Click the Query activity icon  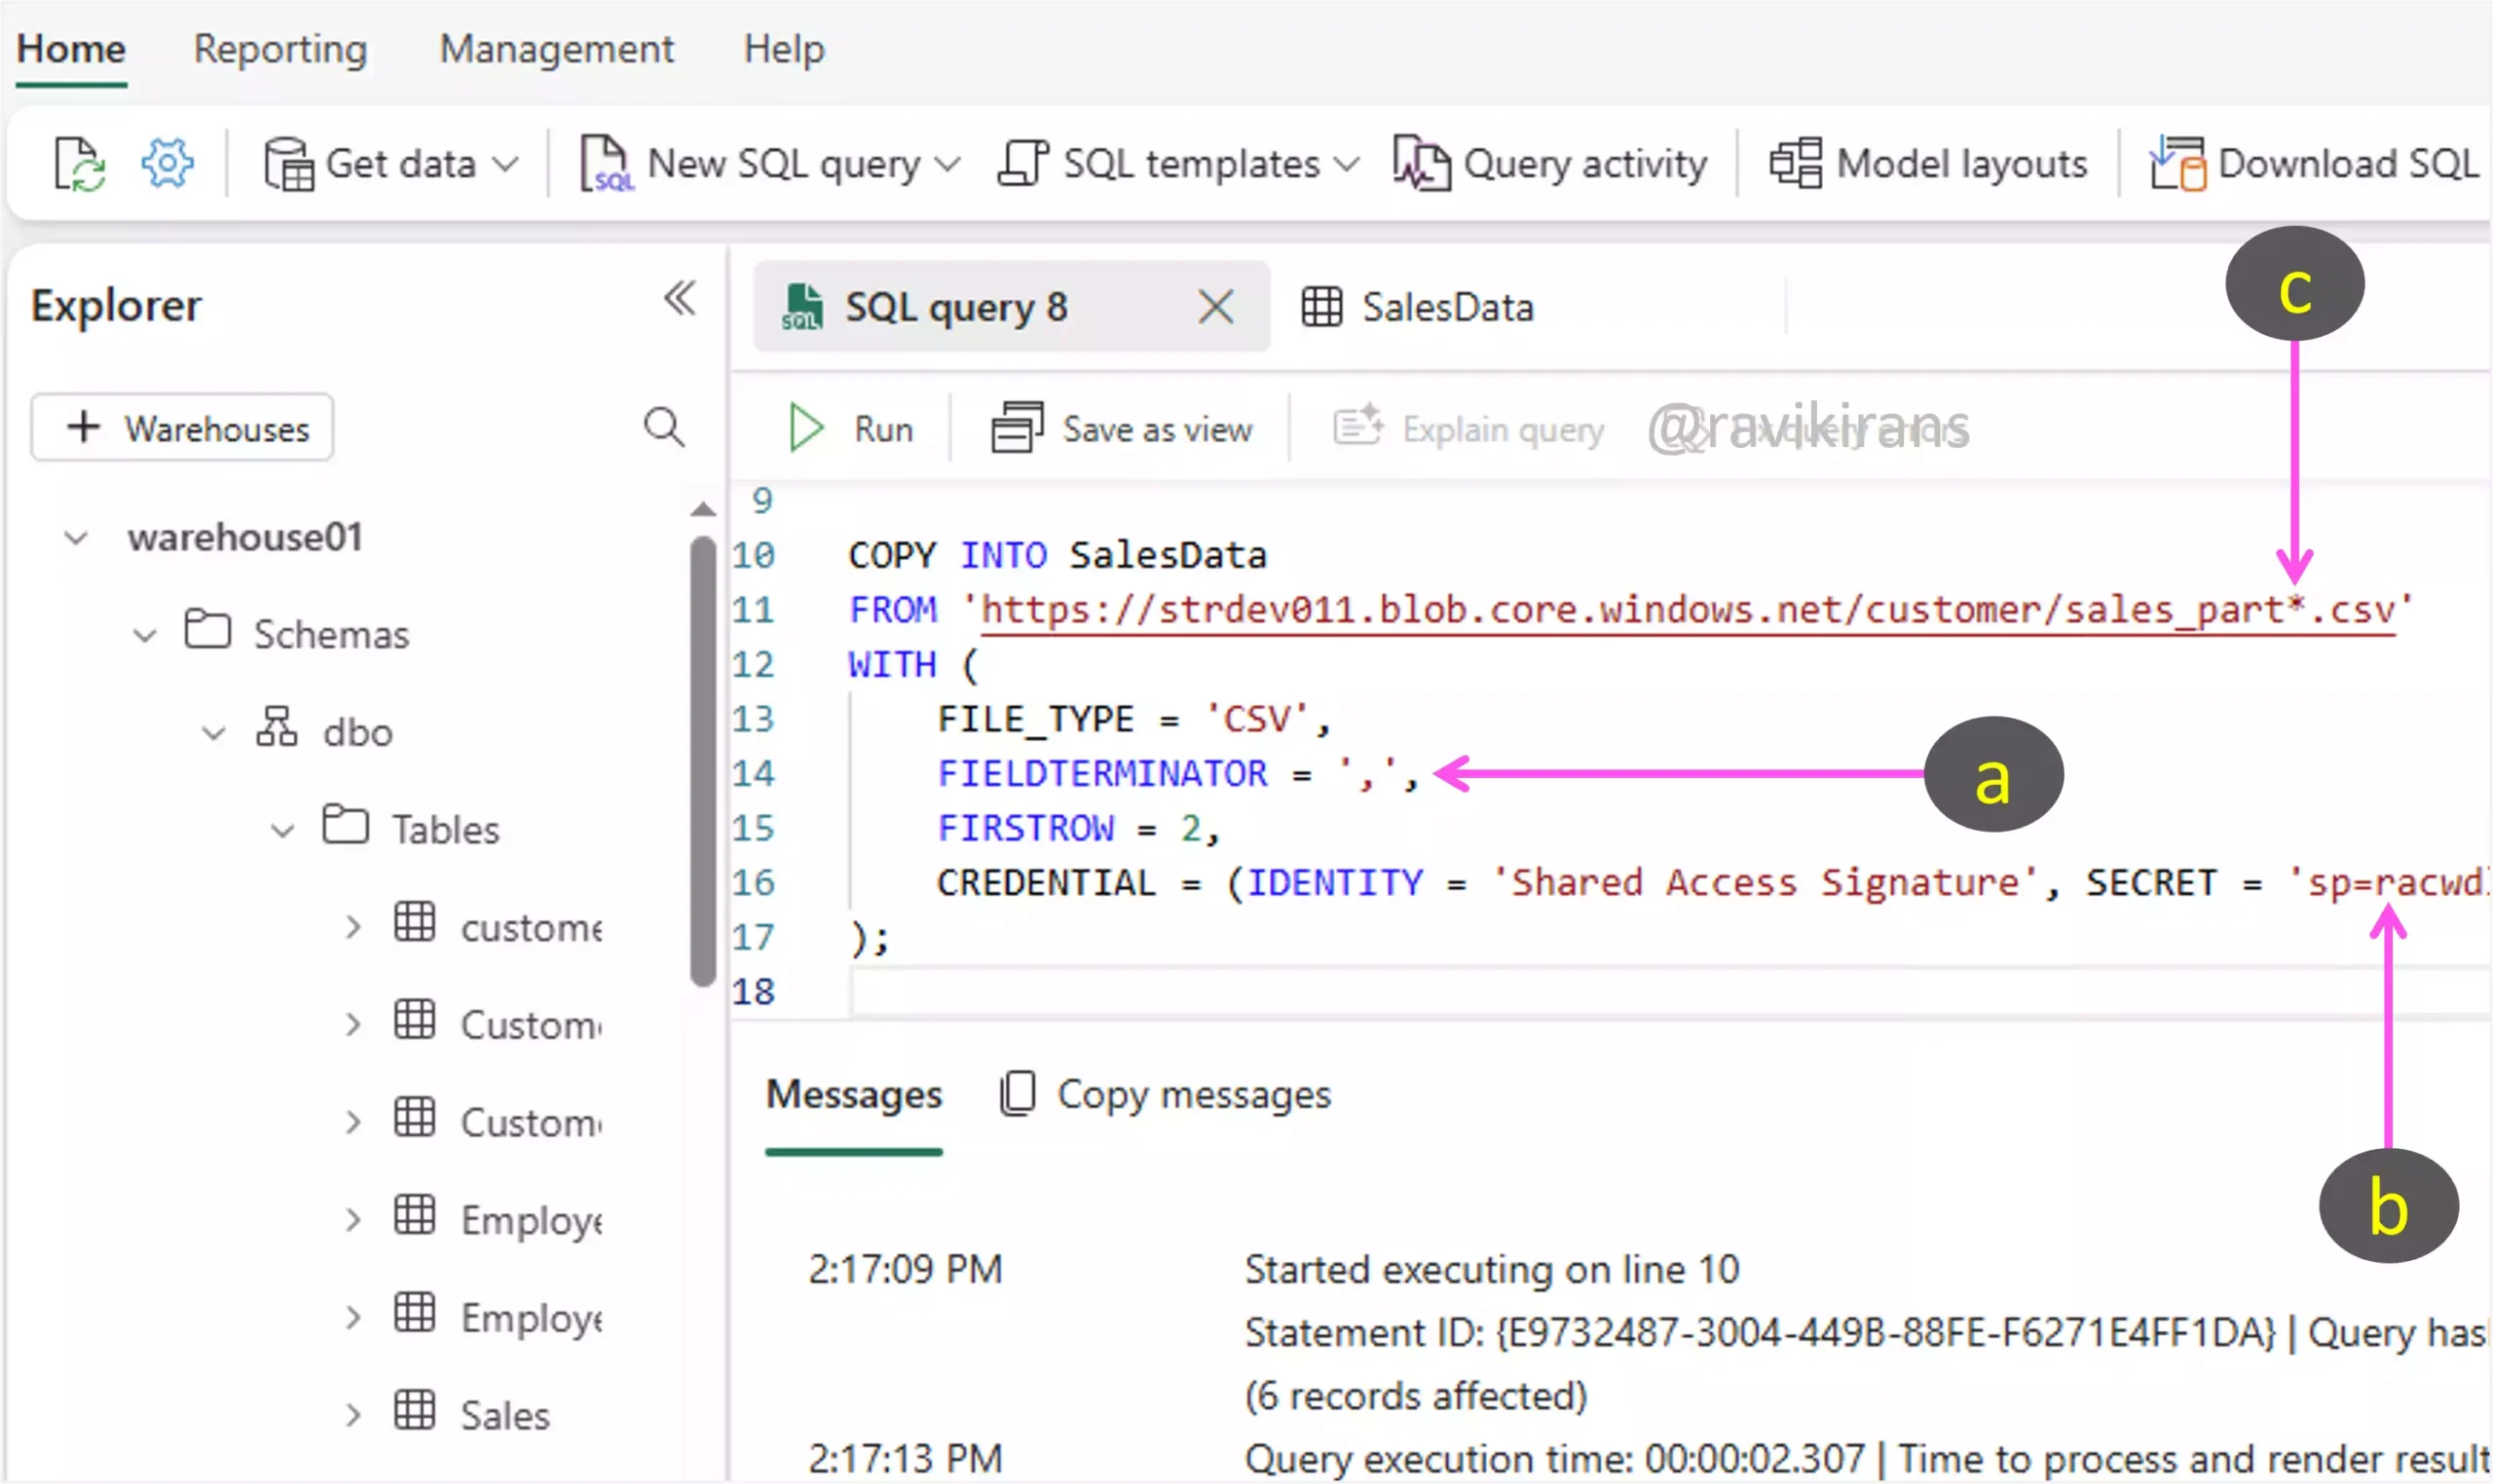coord(1421,164)
